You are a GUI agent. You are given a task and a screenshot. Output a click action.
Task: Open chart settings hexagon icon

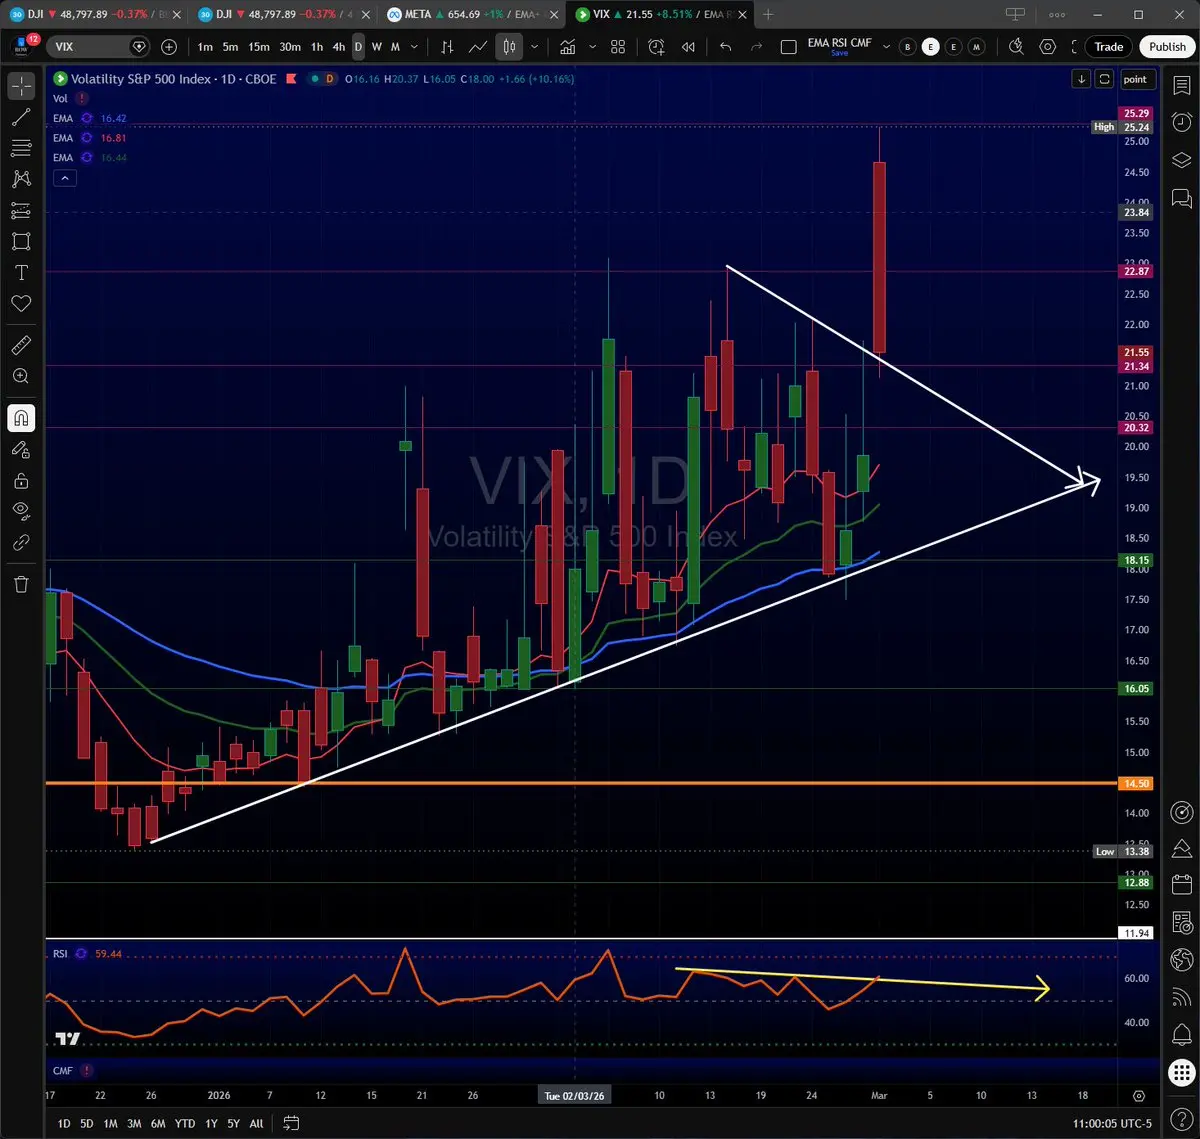click(1048, 47)
